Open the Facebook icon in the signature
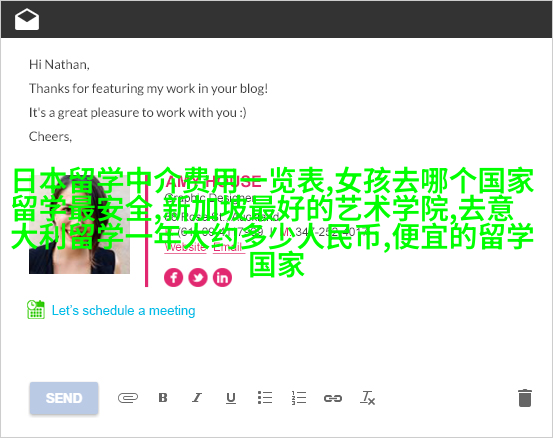Screen dimensions: 553x438 (174, 278)
